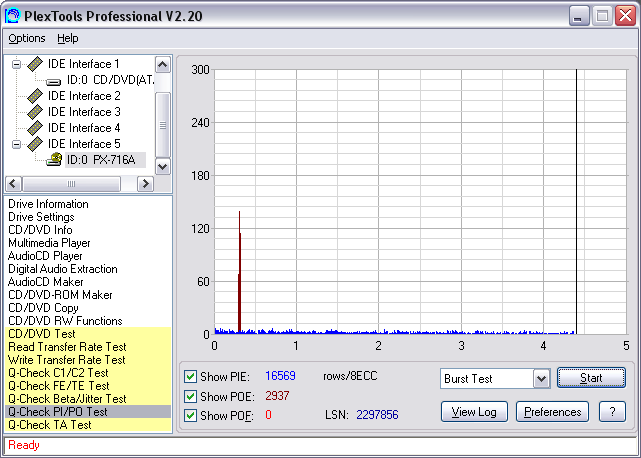Click the PX-716A drive disc icon

pos(54,159)
